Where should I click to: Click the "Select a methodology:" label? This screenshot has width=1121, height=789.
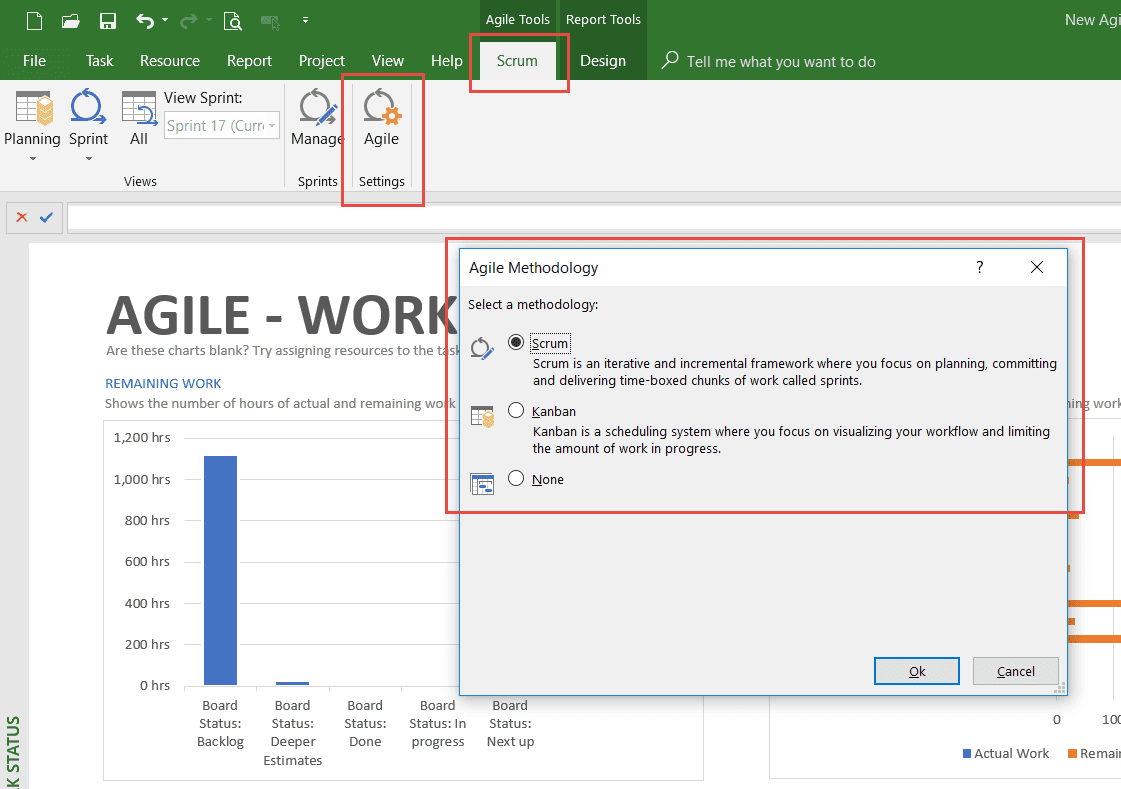pos(533,304)
